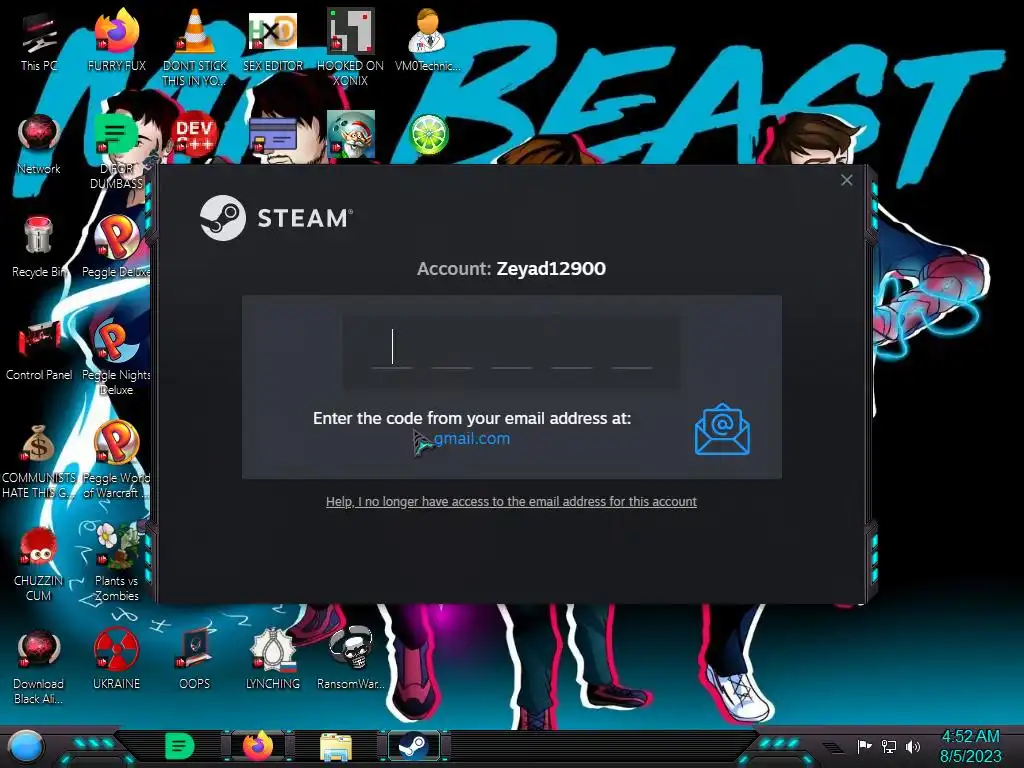This screenshot has height=768, width=1024.
Task: Open the Start orb on taskbar
Action: (x=26, y=746)
